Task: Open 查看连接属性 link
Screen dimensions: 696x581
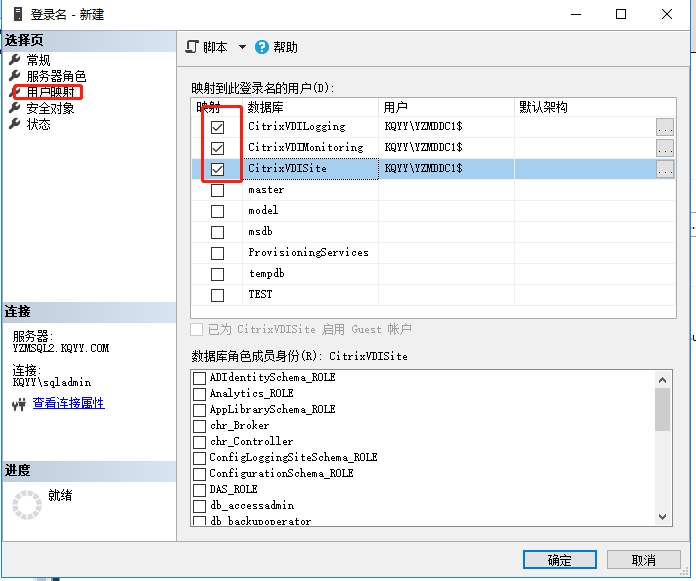Action: (68, 404)
